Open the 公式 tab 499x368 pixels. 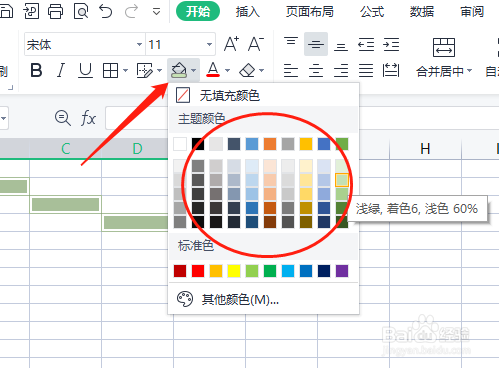372,12
